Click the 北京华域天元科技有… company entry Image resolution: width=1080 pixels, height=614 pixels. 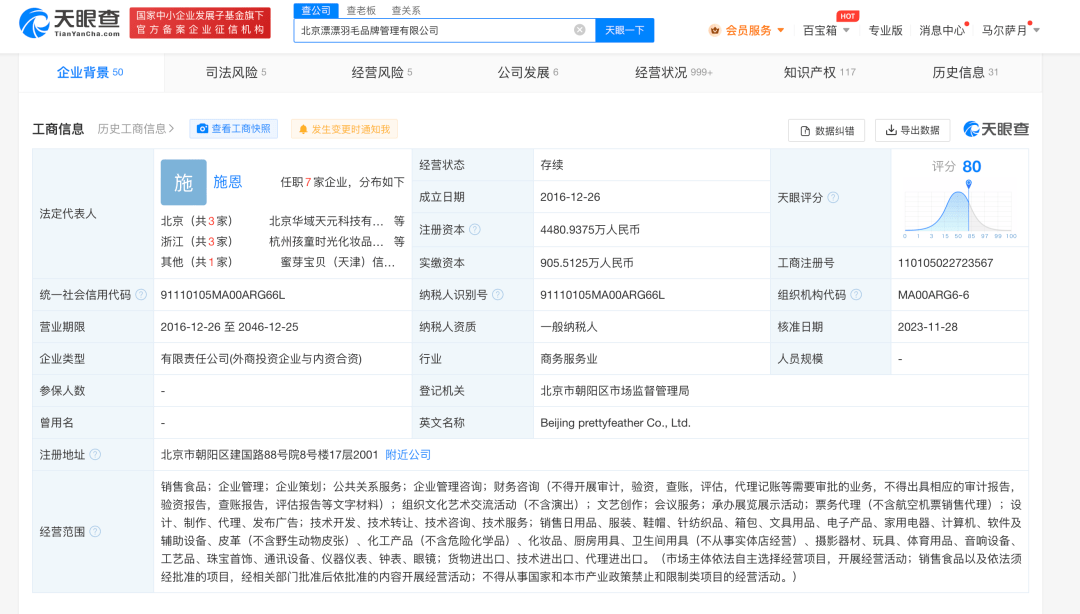pos(326,221)
